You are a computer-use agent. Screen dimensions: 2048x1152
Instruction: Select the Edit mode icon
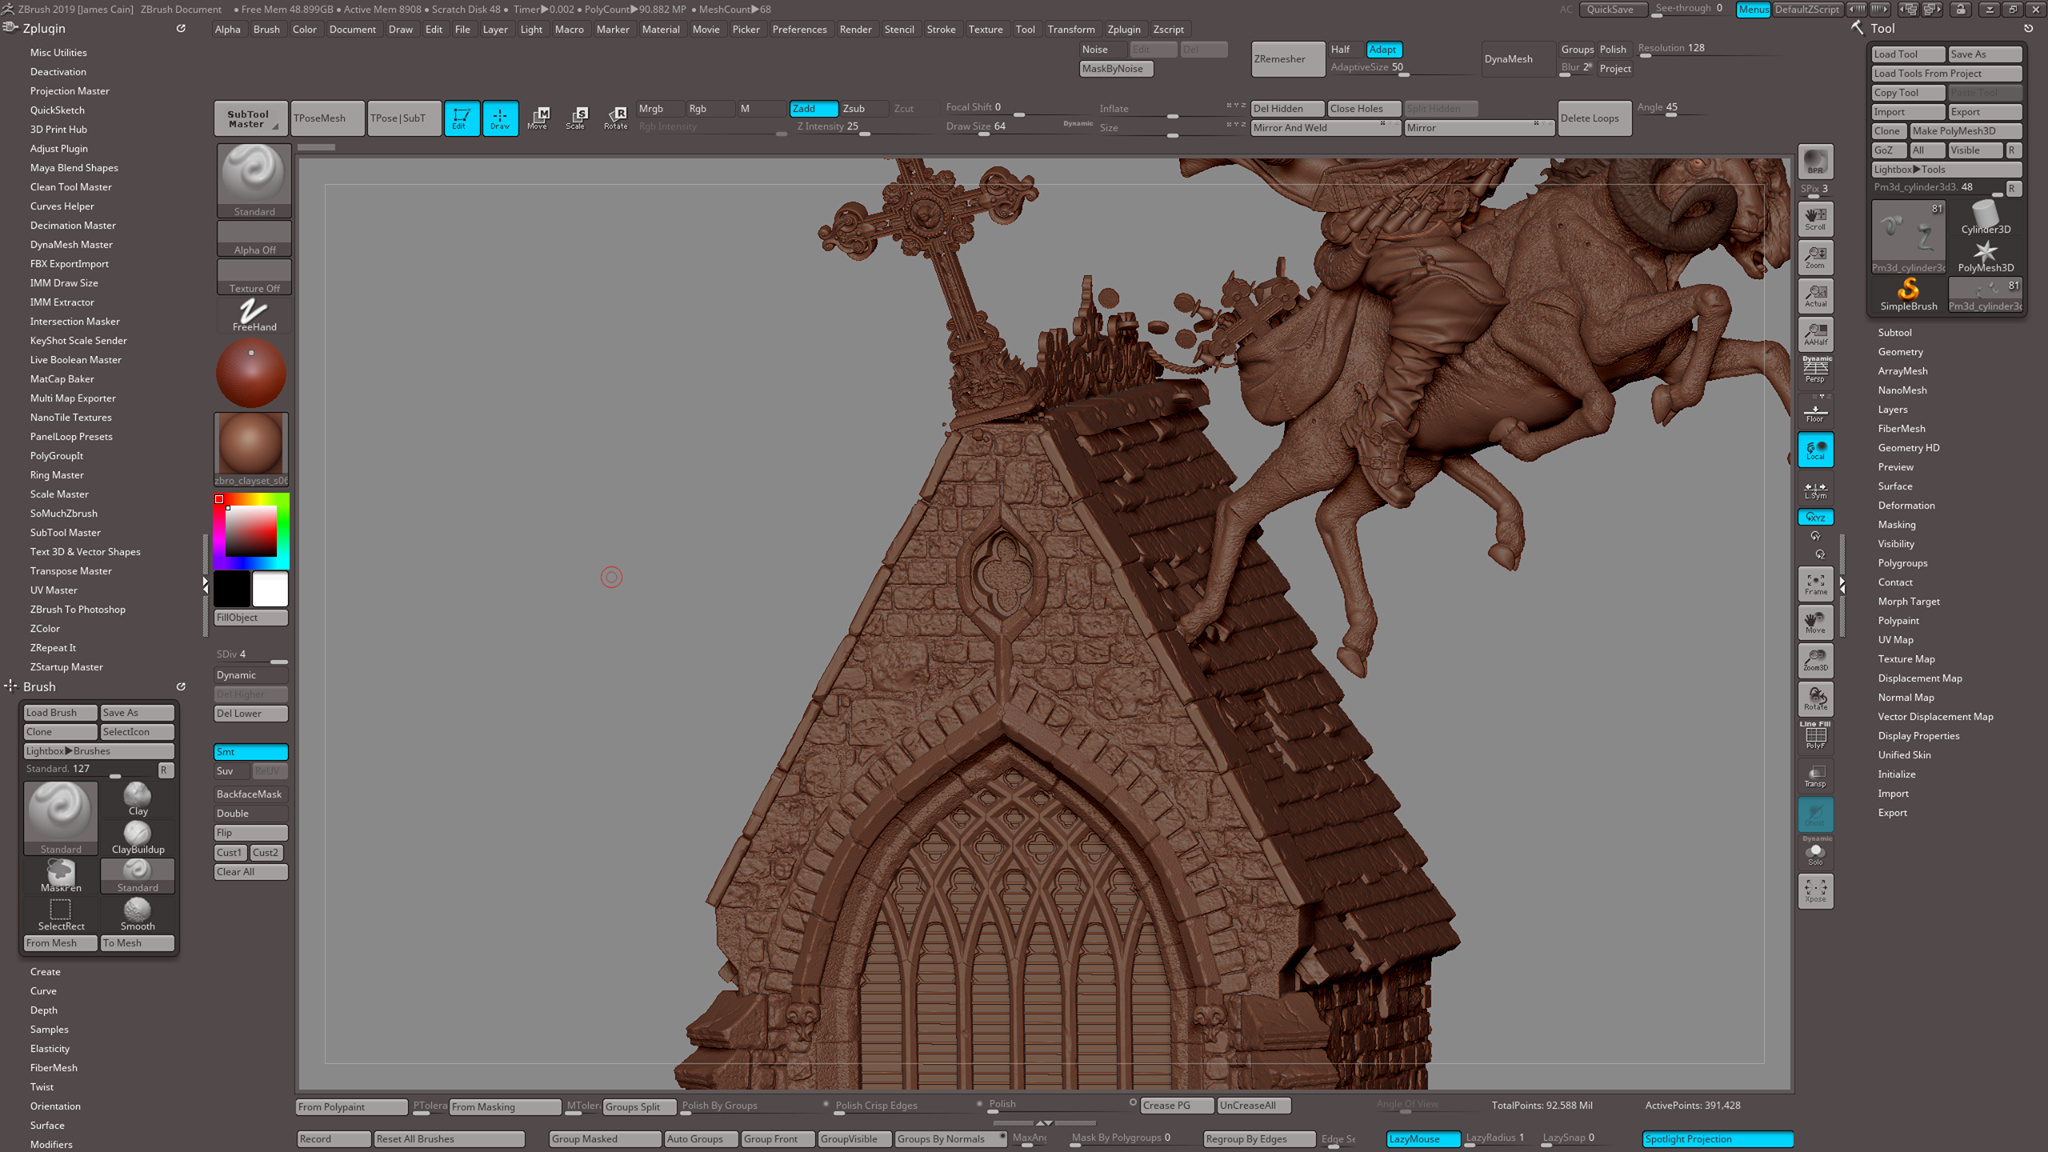pos(461,118)
